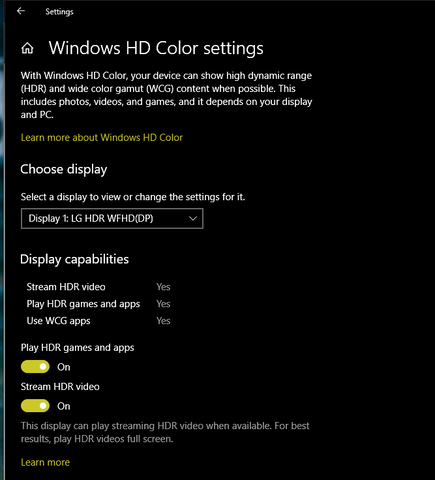Turn off Play HDR games and apps
Viewport: 435px width, 480px height.
click(35, 367)
